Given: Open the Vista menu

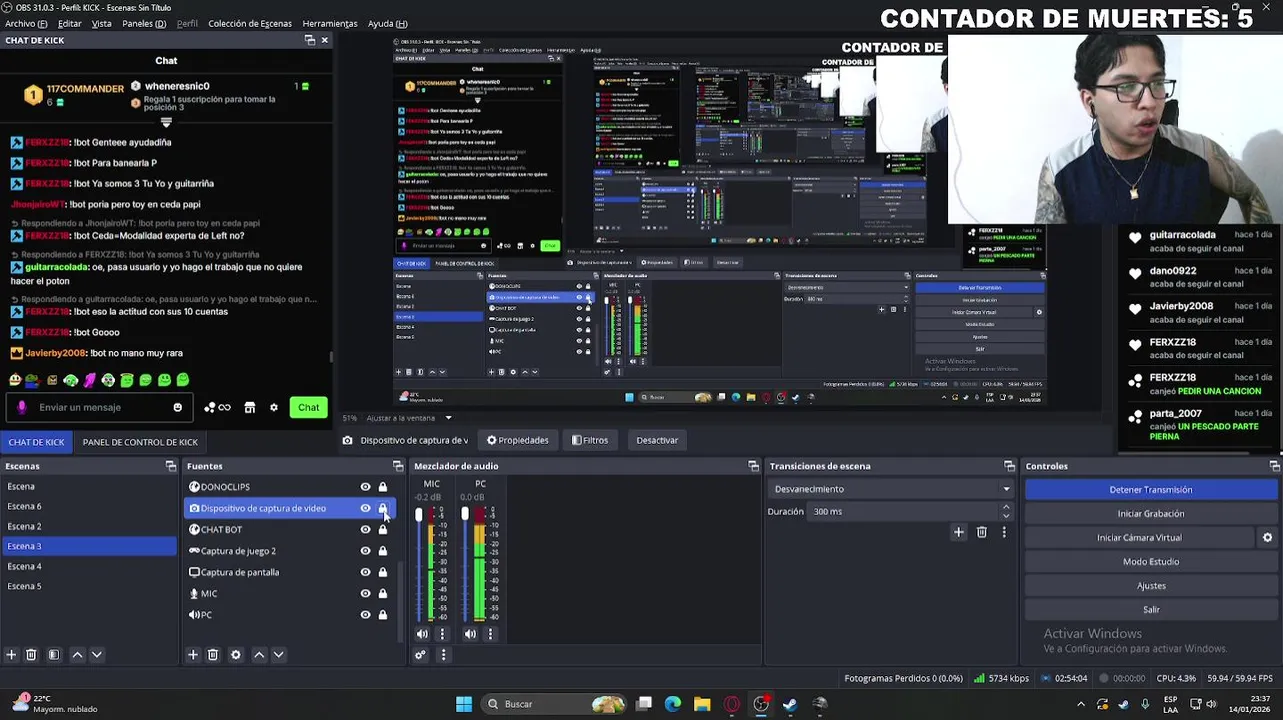Looking at the screenshot, I should [x=102, y=23].
